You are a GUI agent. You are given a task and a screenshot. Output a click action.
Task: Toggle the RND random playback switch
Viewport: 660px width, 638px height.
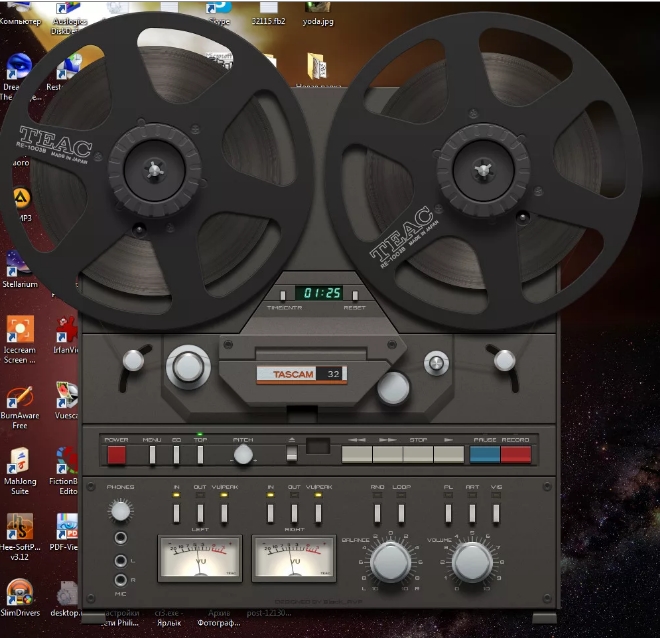click(x=377, y=513)
